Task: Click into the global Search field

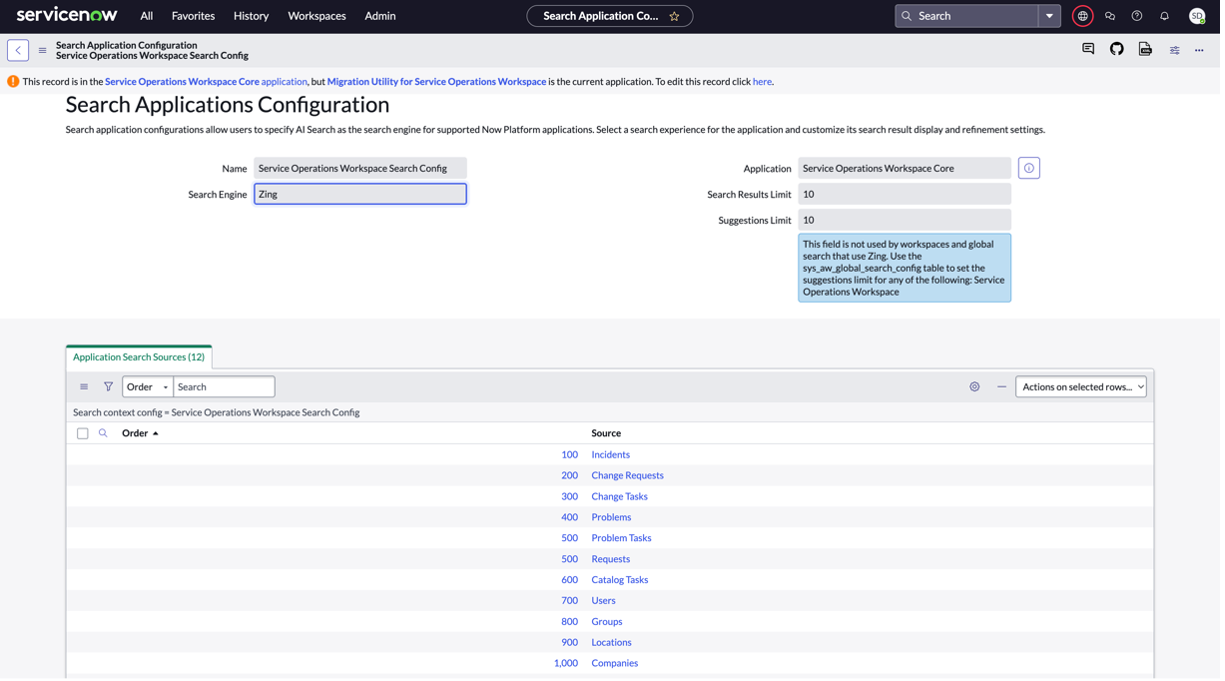Action: pos(970,16)
